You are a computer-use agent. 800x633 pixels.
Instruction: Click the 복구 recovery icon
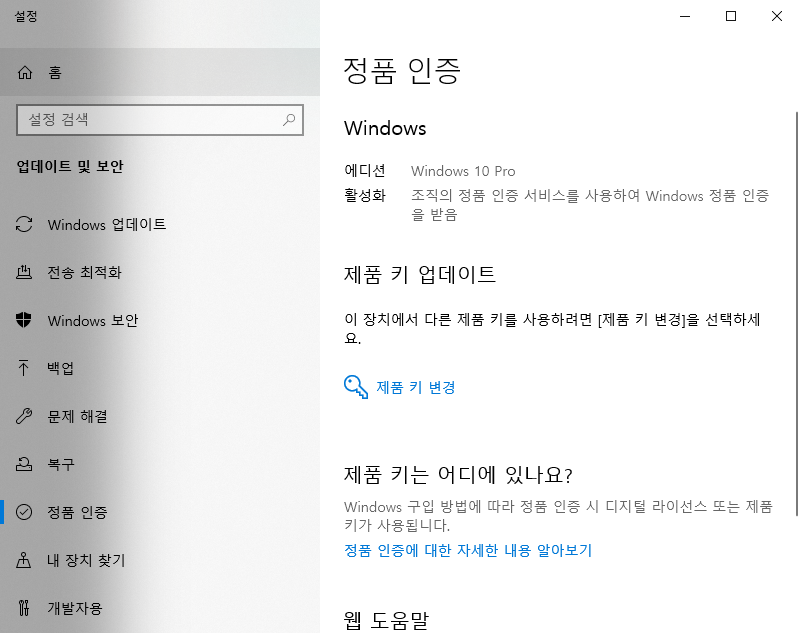click(x=24, y=464)
